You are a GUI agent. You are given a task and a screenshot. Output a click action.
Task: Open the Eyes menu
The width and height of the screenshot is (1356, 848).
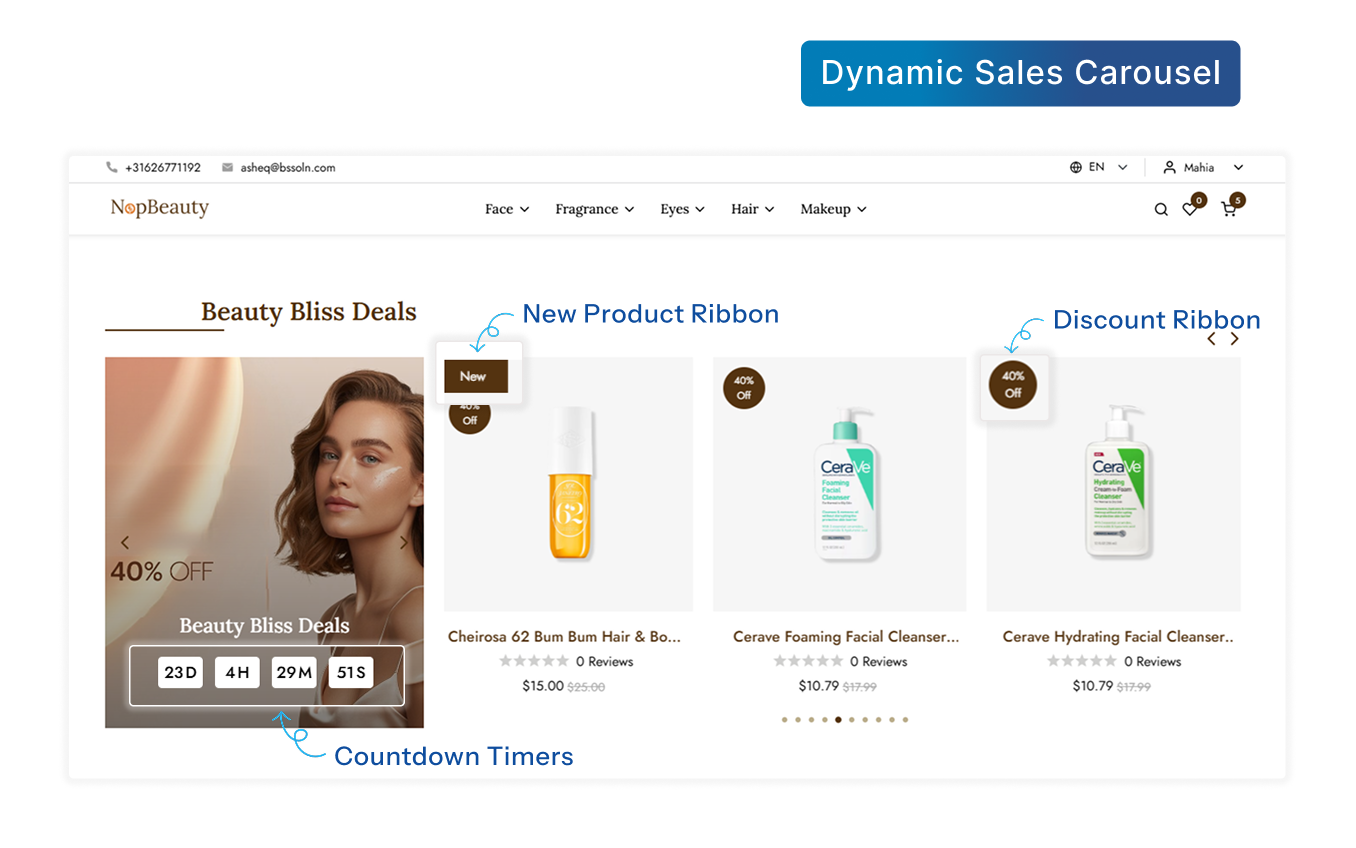pos(683,209)
